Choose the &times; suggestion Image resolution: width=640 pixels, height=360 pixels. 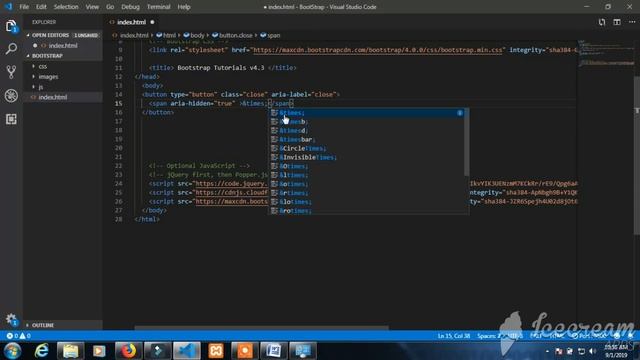point(368,113)
